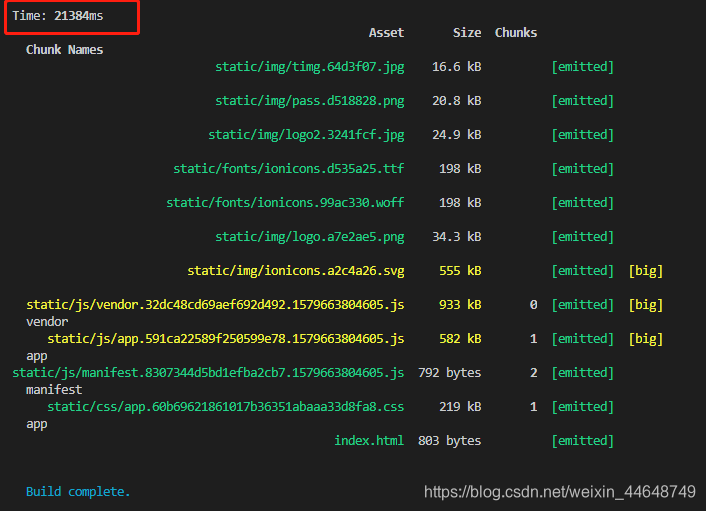The height and width of the screenshot is (511, 706).
Task: Click static/img/pass.d518828.png asset path
Action: (x=310, y=101)
